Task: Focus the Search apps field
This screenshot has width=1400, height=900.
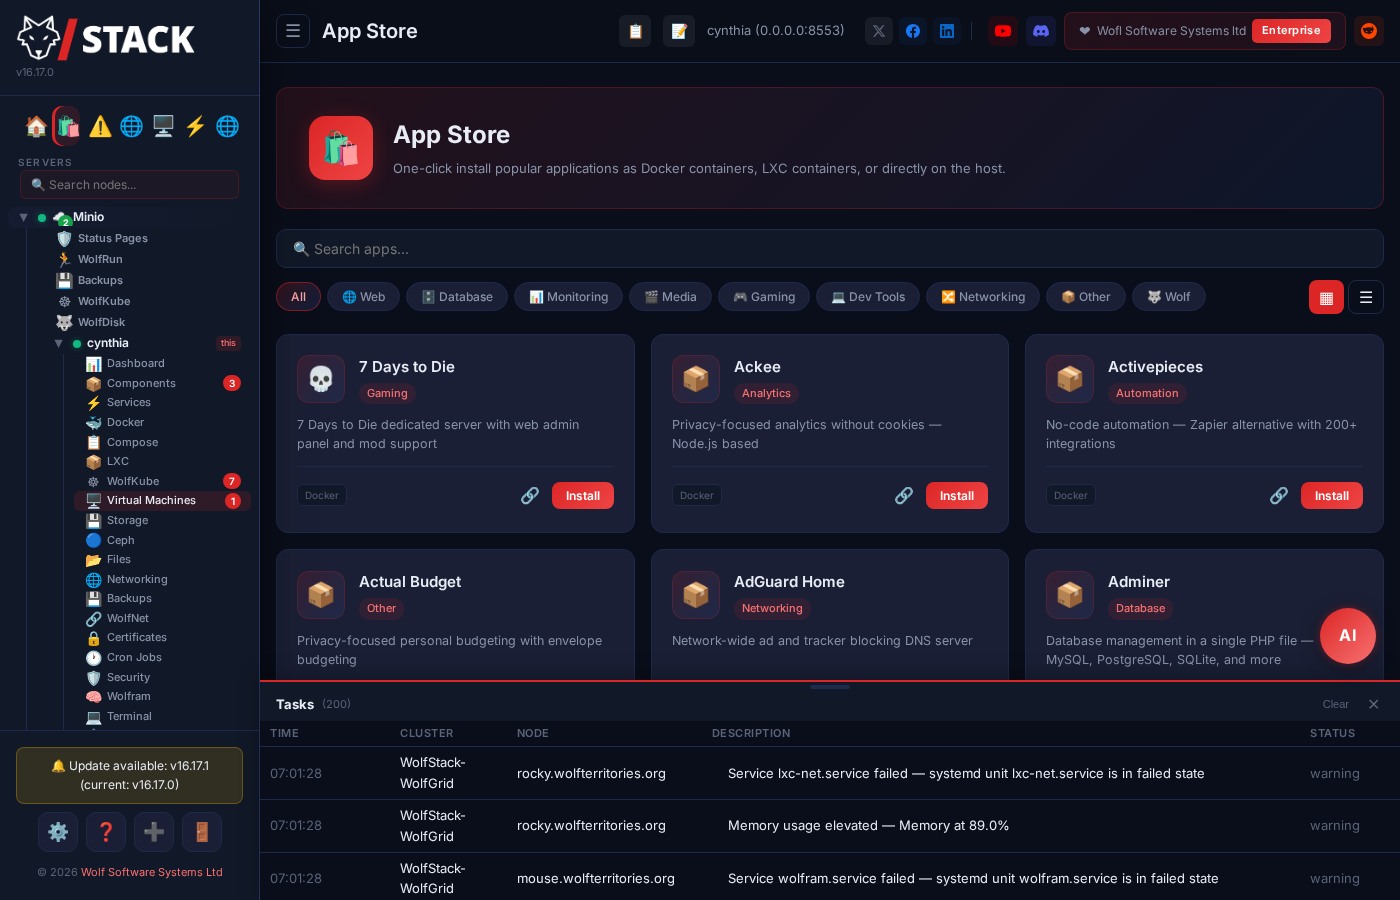Action: tap(830, 249)
